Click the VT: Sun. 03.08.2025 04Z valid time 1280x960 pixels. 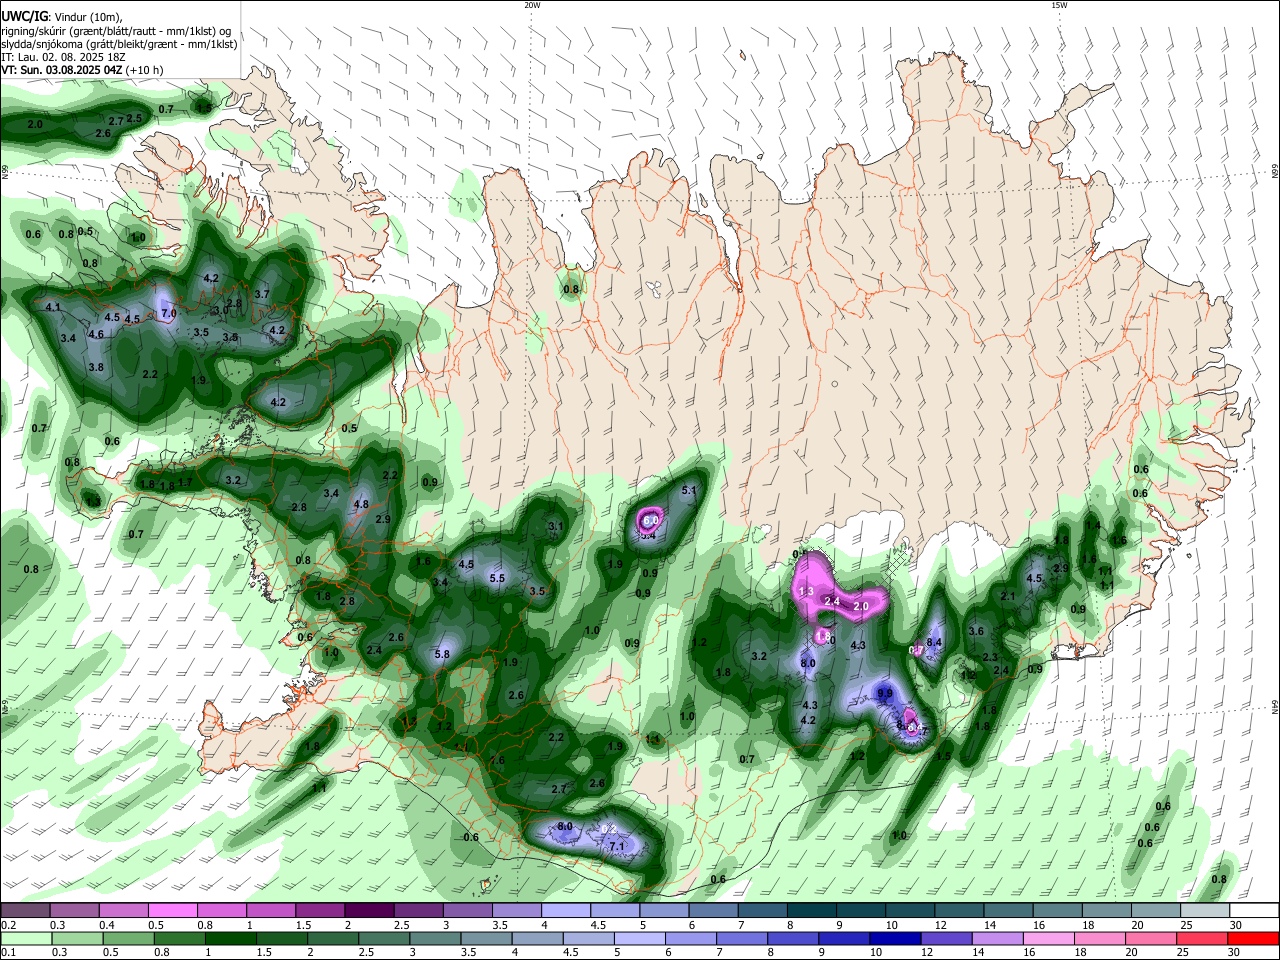coord(61,70)
